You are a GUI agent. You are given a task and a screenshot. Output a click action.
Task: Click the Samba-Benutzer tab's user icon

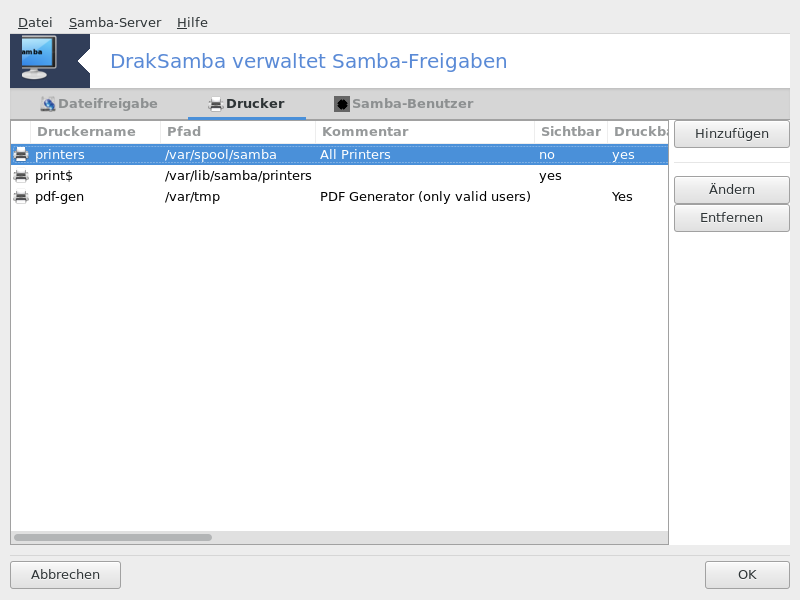tap(341, 104)
